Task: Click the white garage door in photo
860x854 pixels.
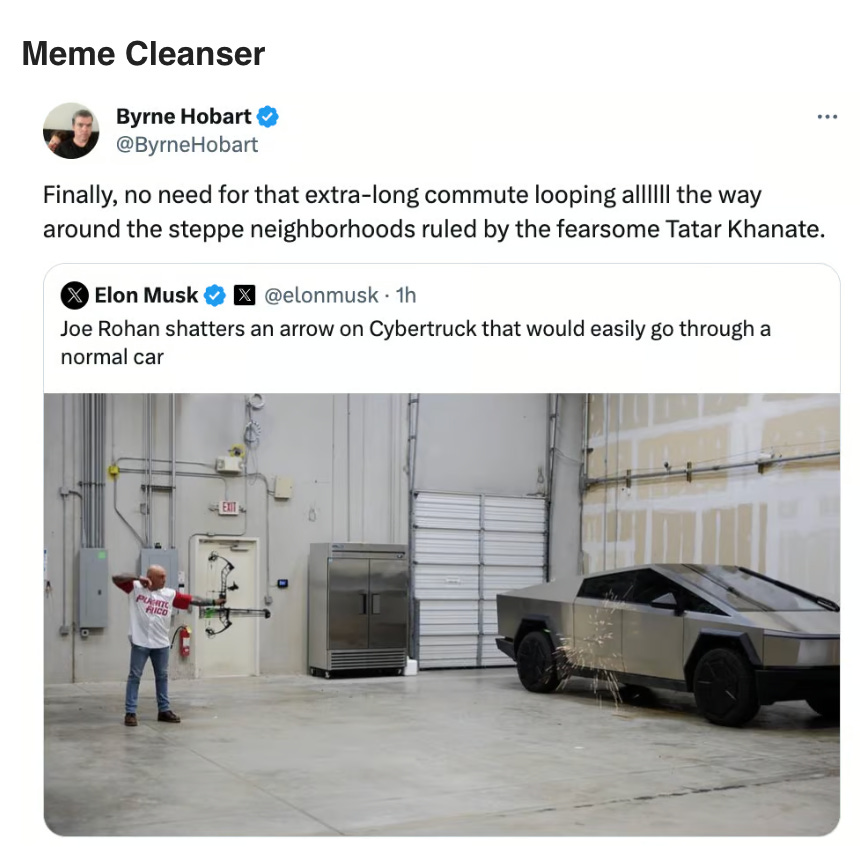Action: [x=480, y=579]
